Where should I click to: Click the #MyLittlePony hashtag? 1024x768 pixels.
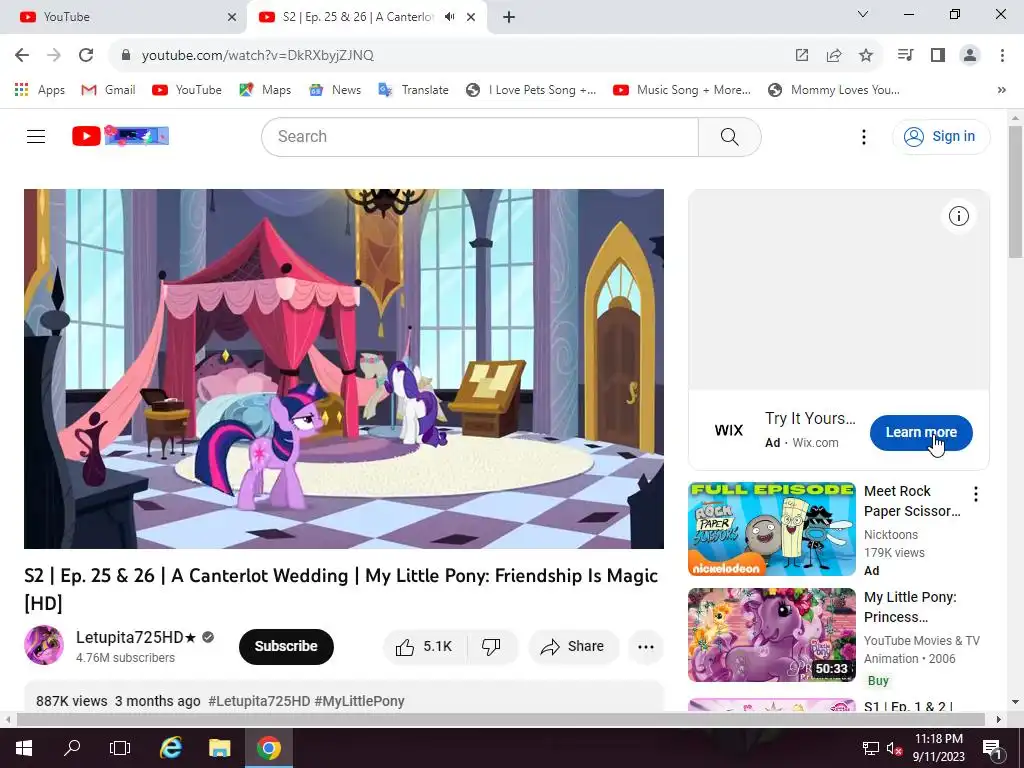tap(359, 701)
